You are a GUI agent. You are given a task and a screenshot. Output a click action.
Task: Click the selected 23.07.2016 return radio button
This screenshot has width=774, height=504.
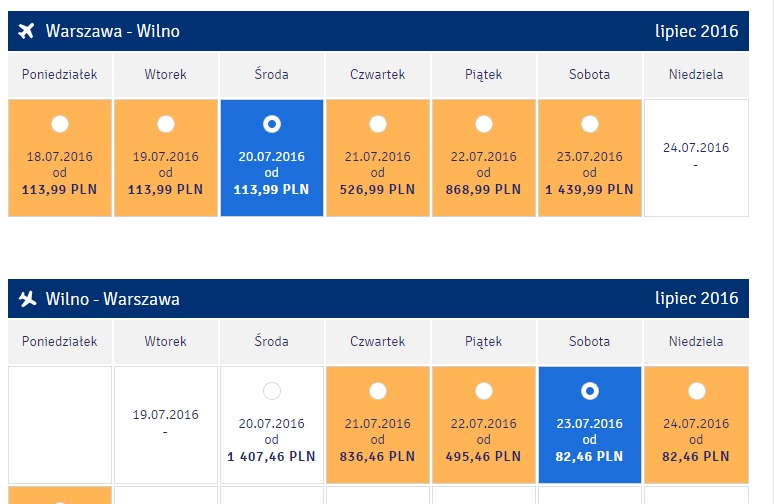point(589,391)
